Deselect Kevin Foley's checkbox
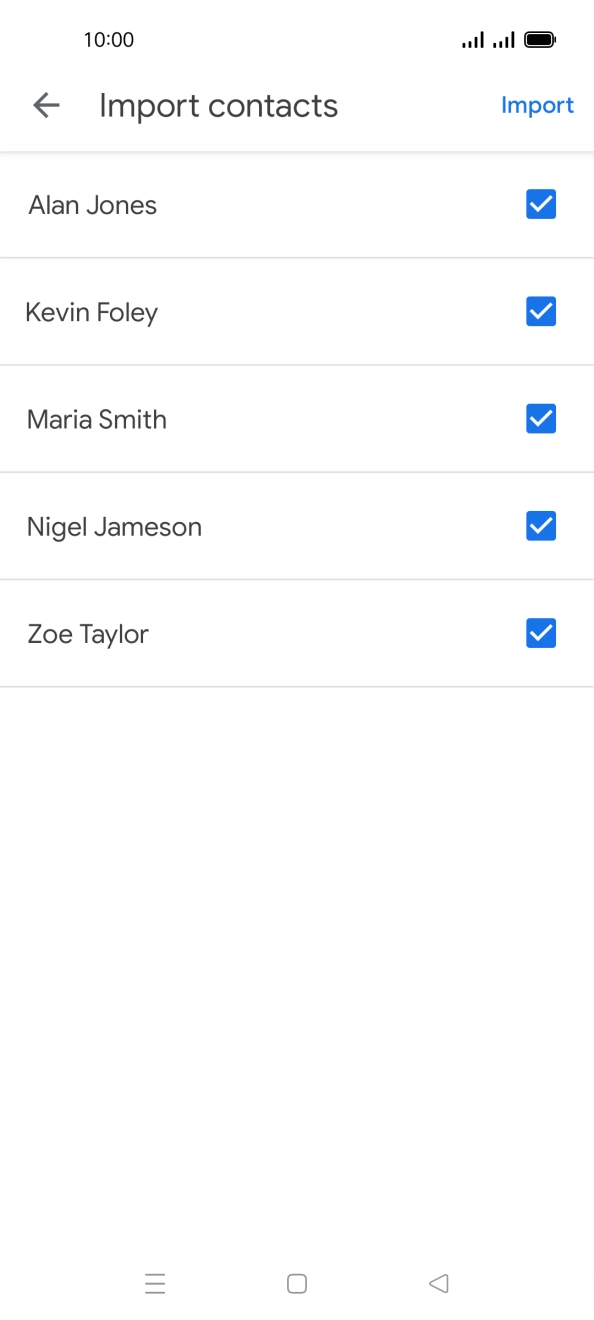This screenshot has width=594, height=1320. (540, 311)
